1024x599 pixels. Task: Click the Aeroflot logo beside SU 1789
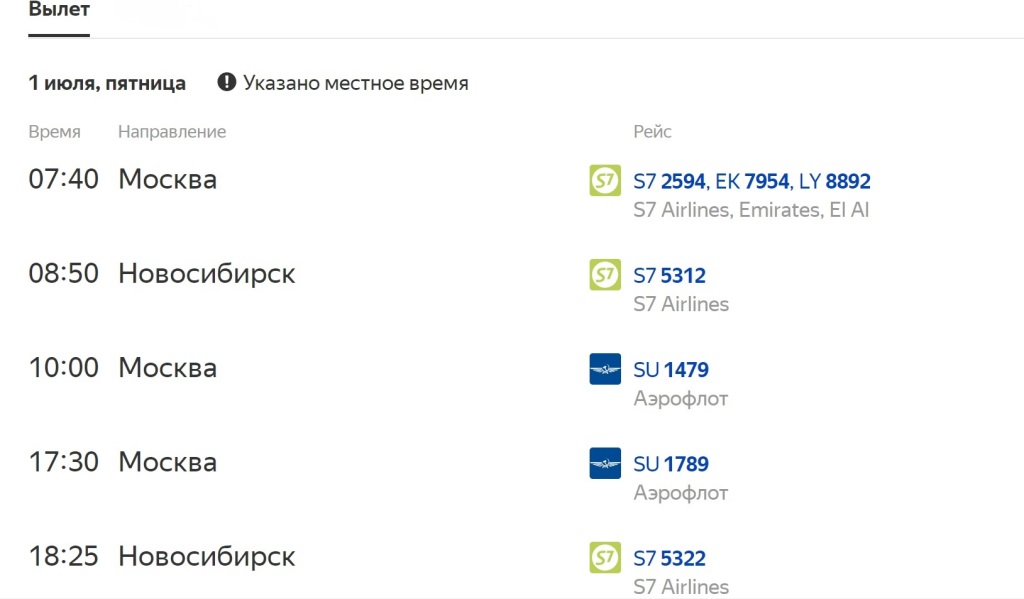click(605, 463)
